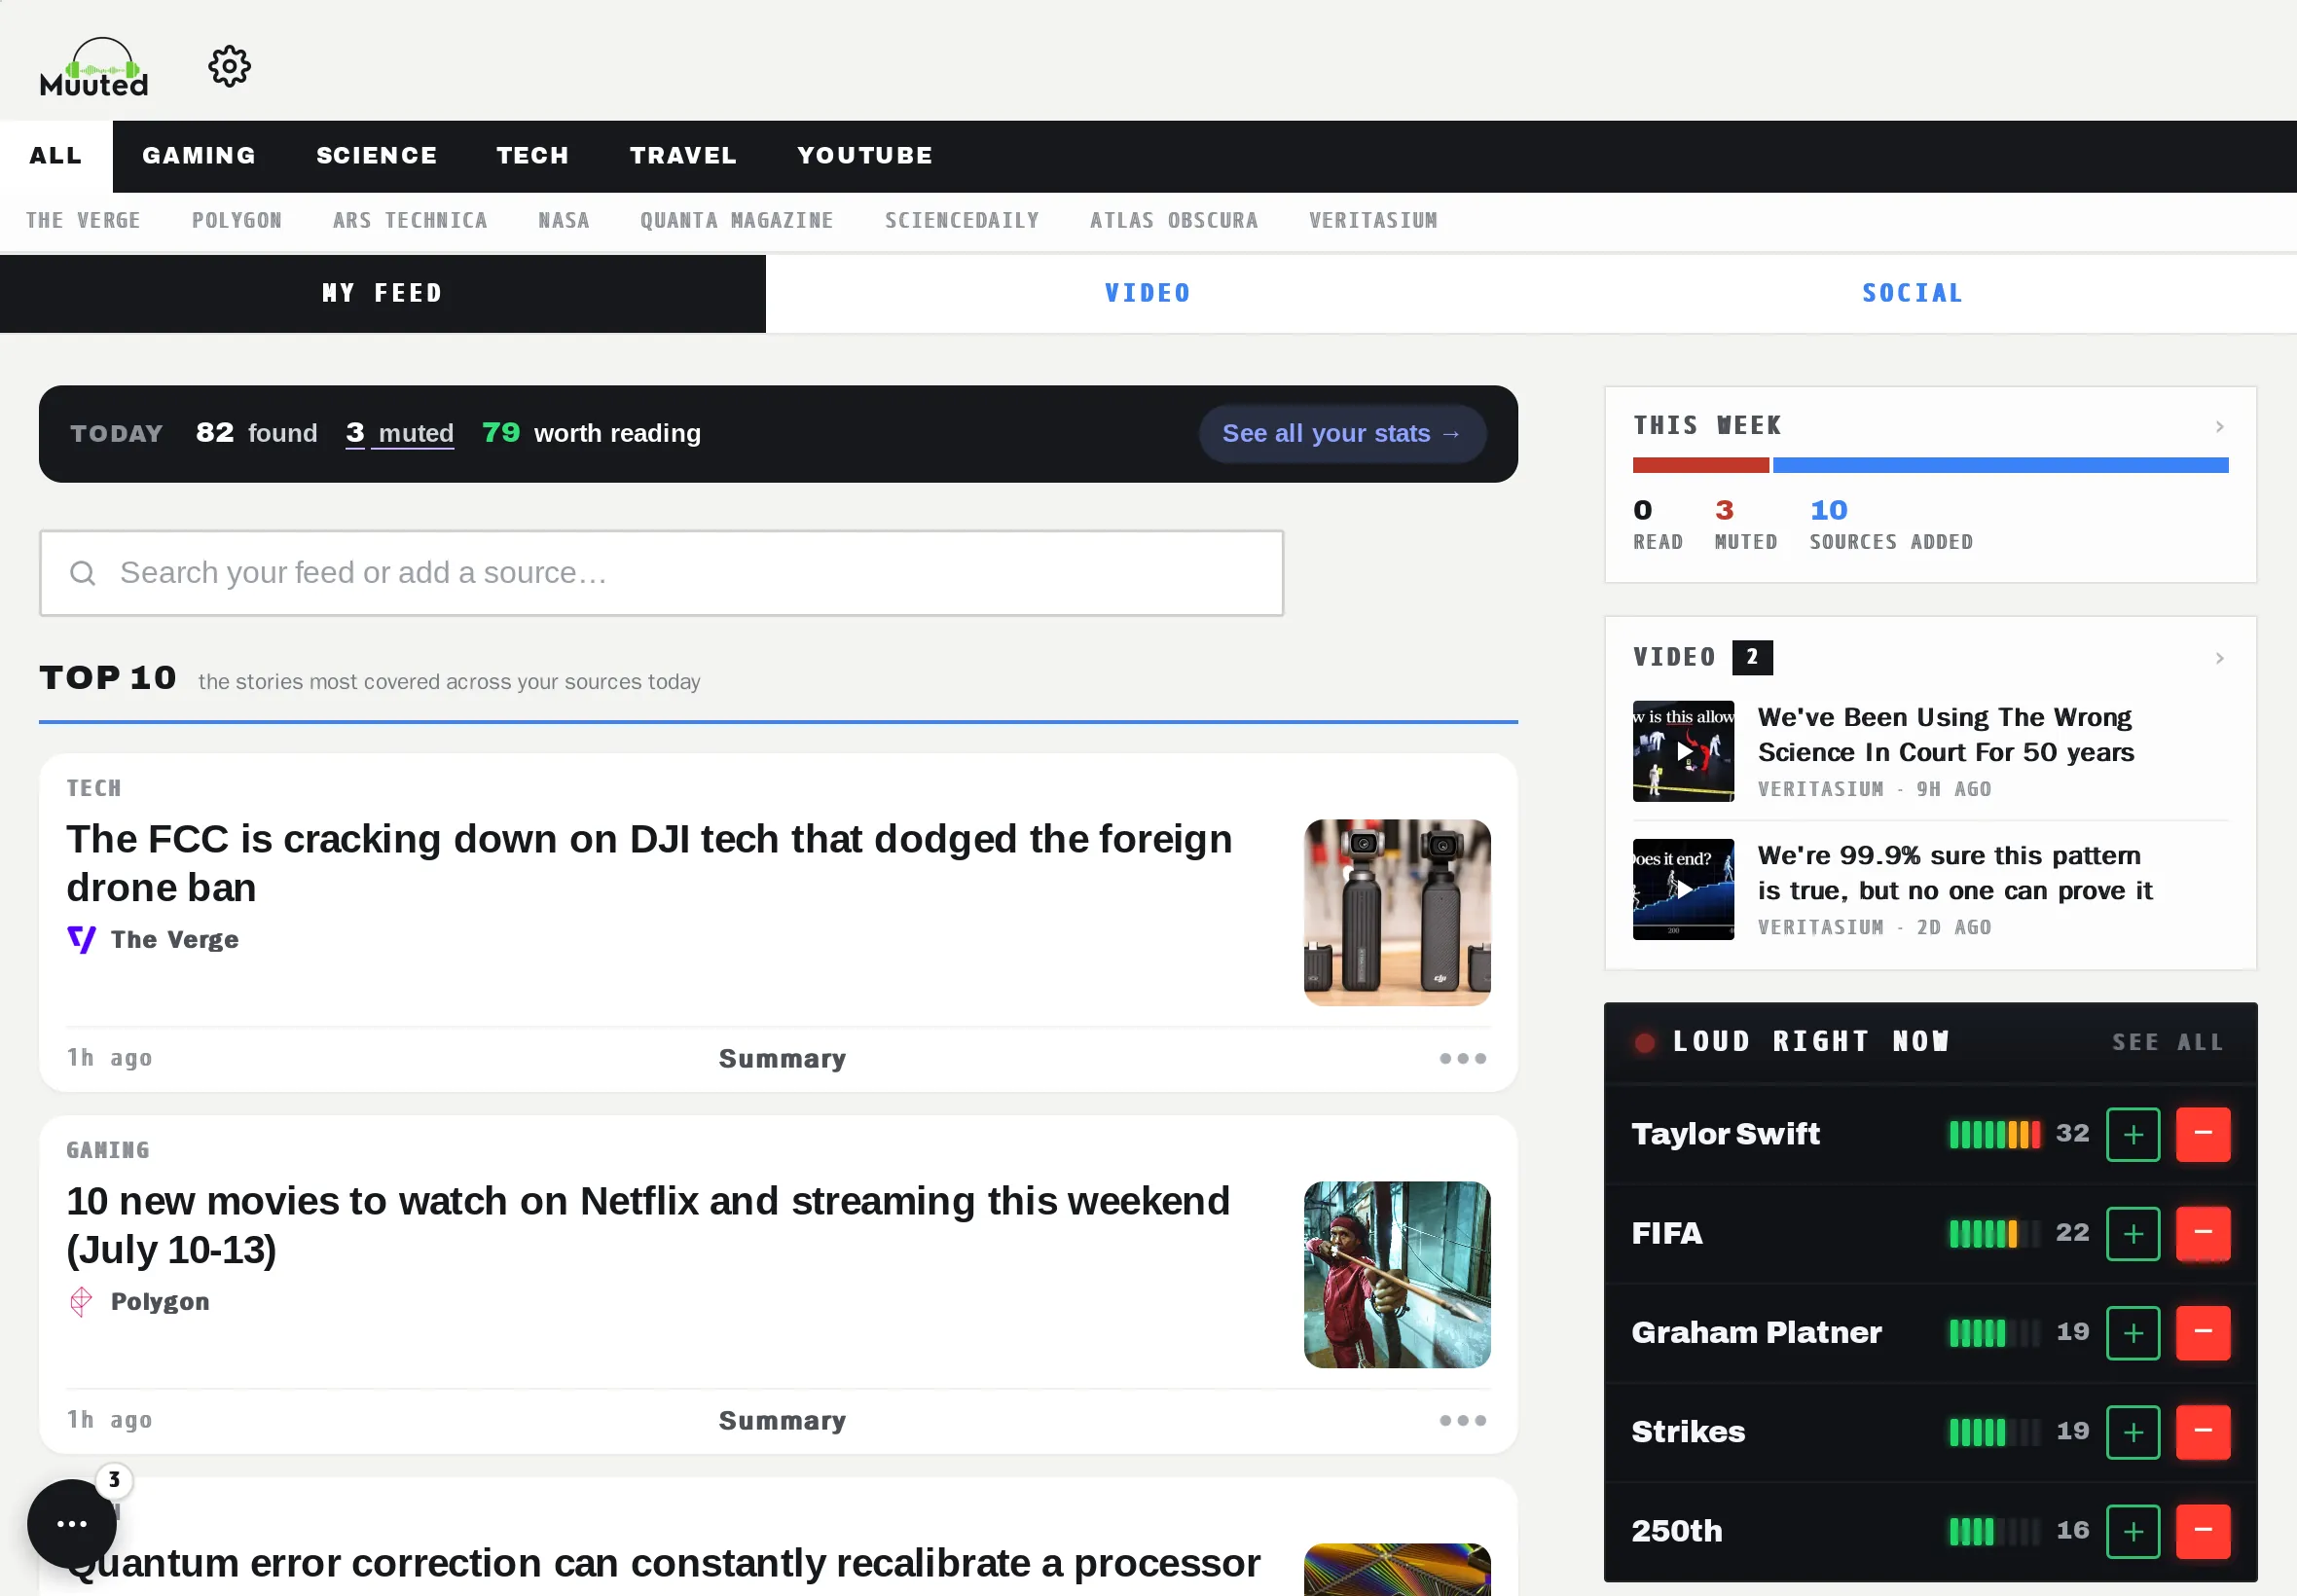The width and height of the screenshot is (2297, 1596).
Task: Filter by NASA source
Action: [564, 220]
